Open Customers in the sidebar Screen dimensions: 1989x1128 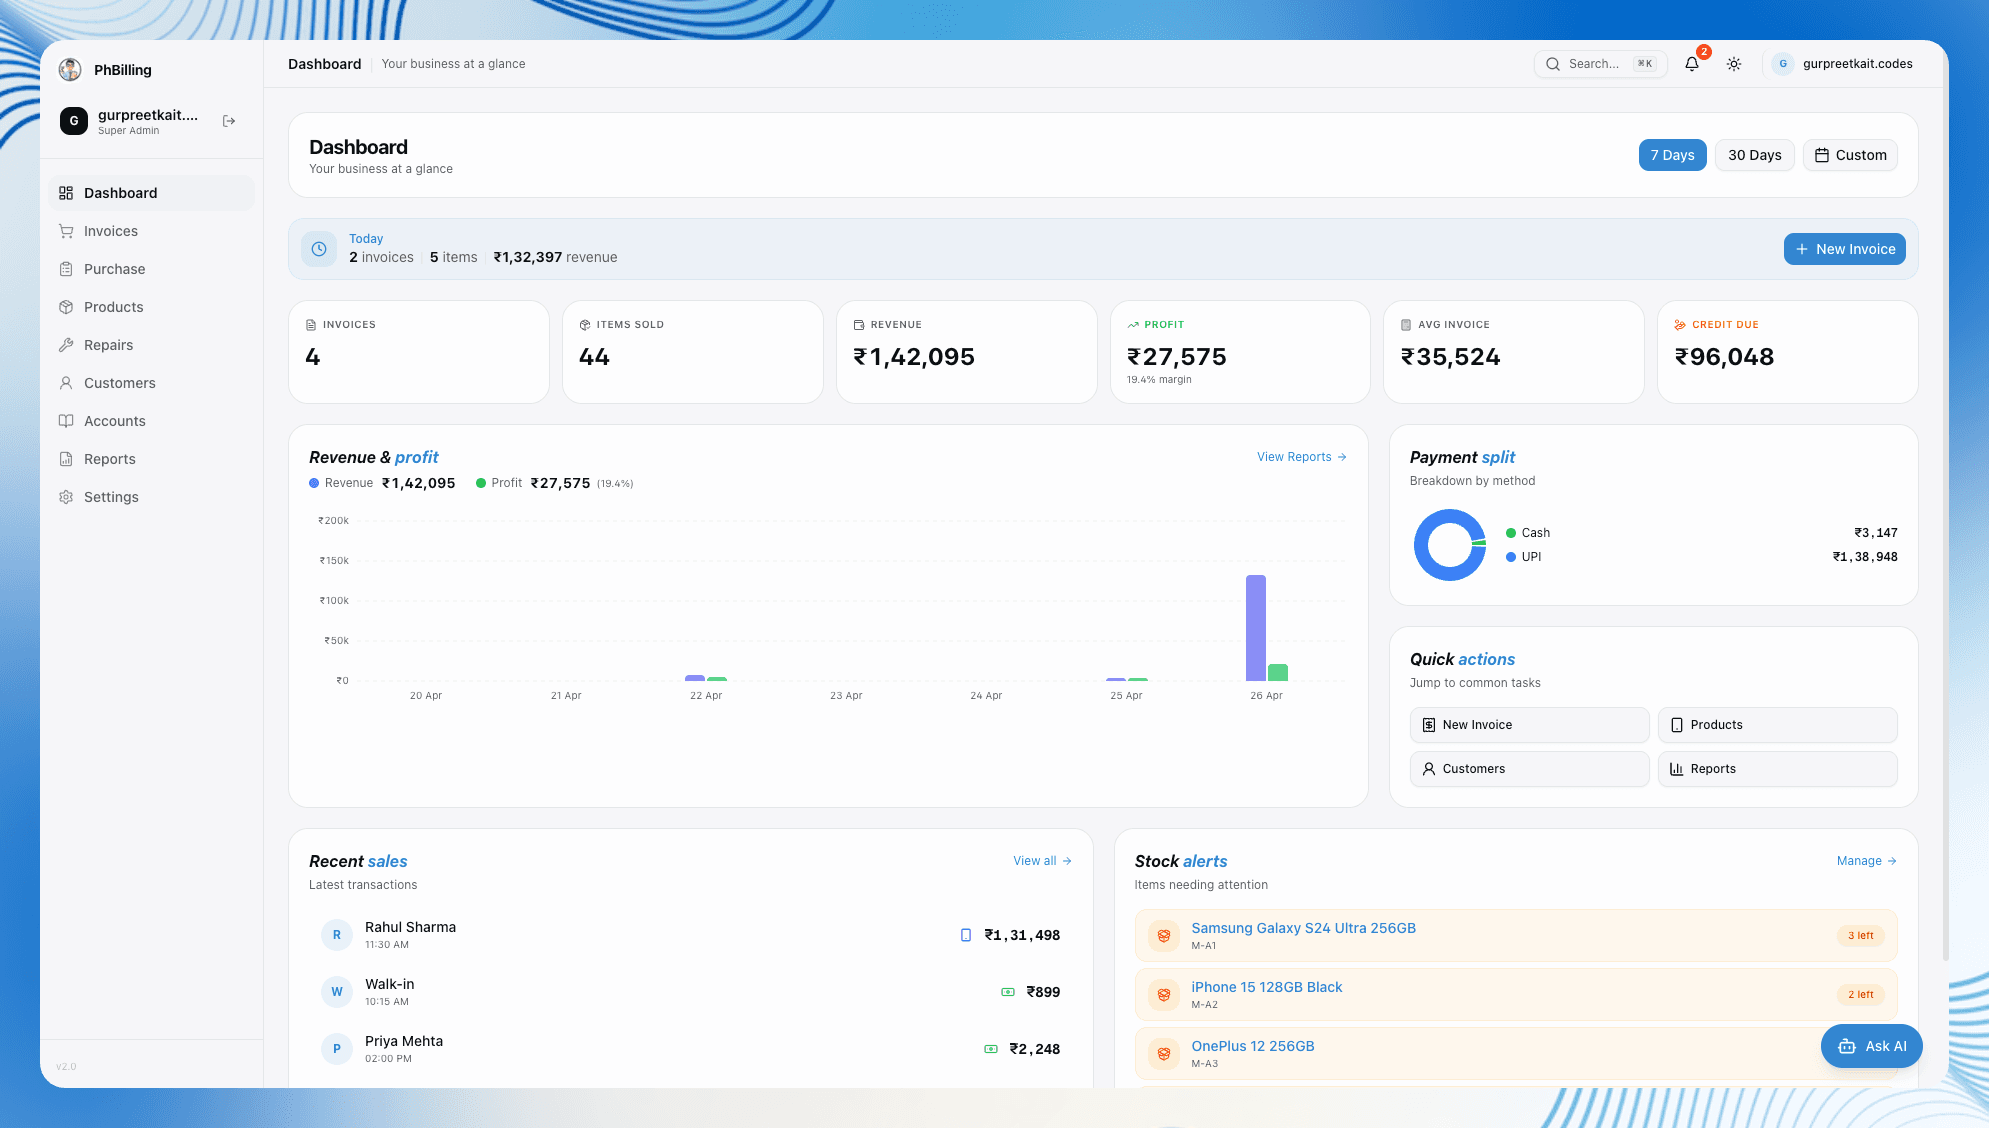point(151,383)
